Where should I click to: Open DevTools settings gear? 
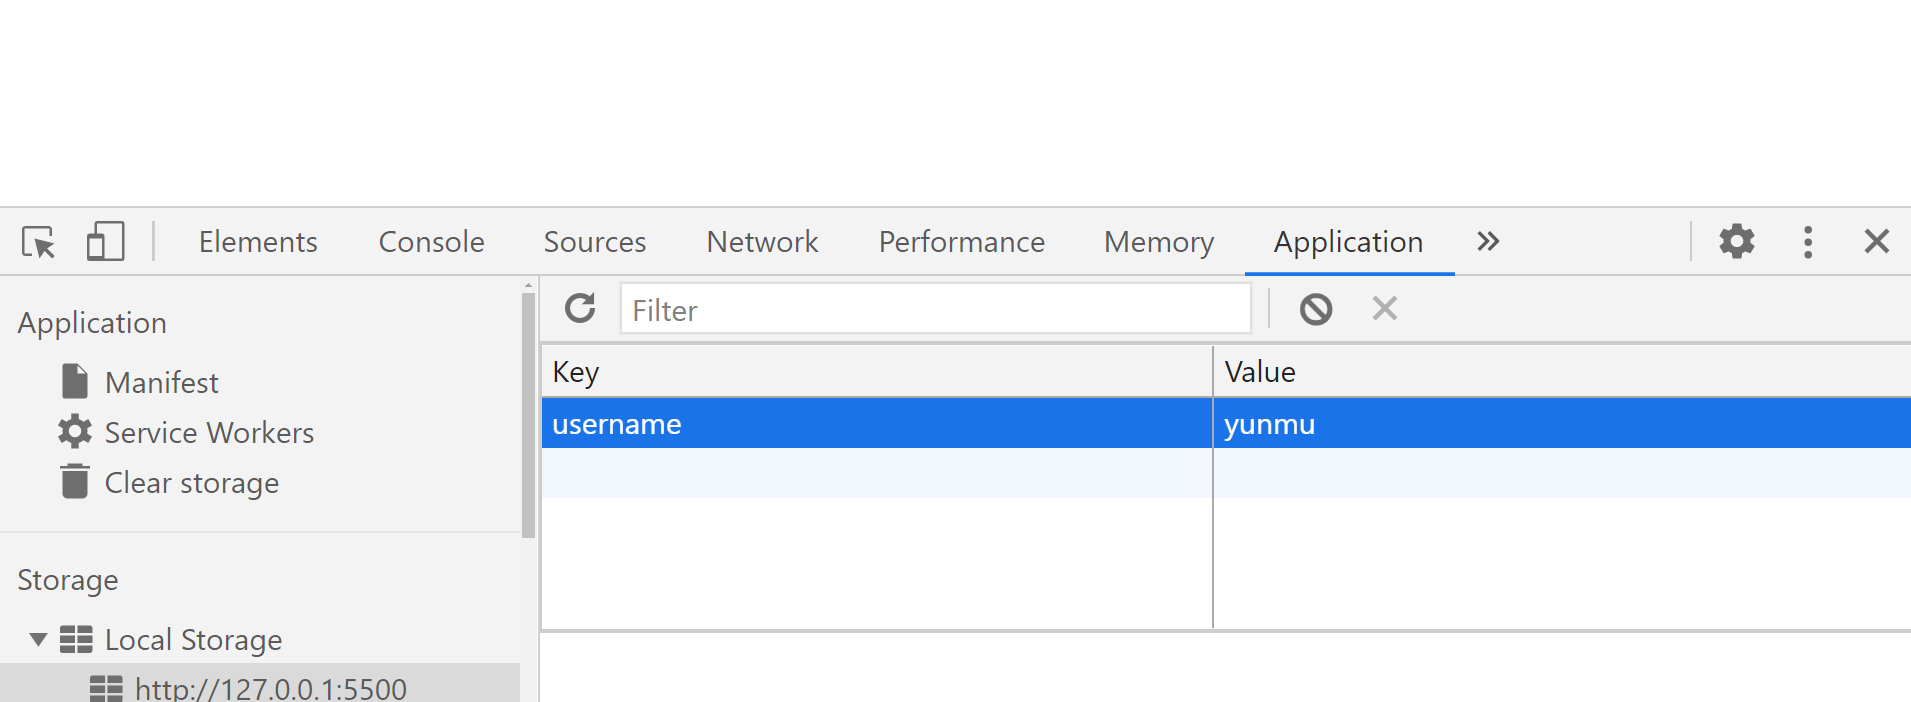click(1736, 242)
